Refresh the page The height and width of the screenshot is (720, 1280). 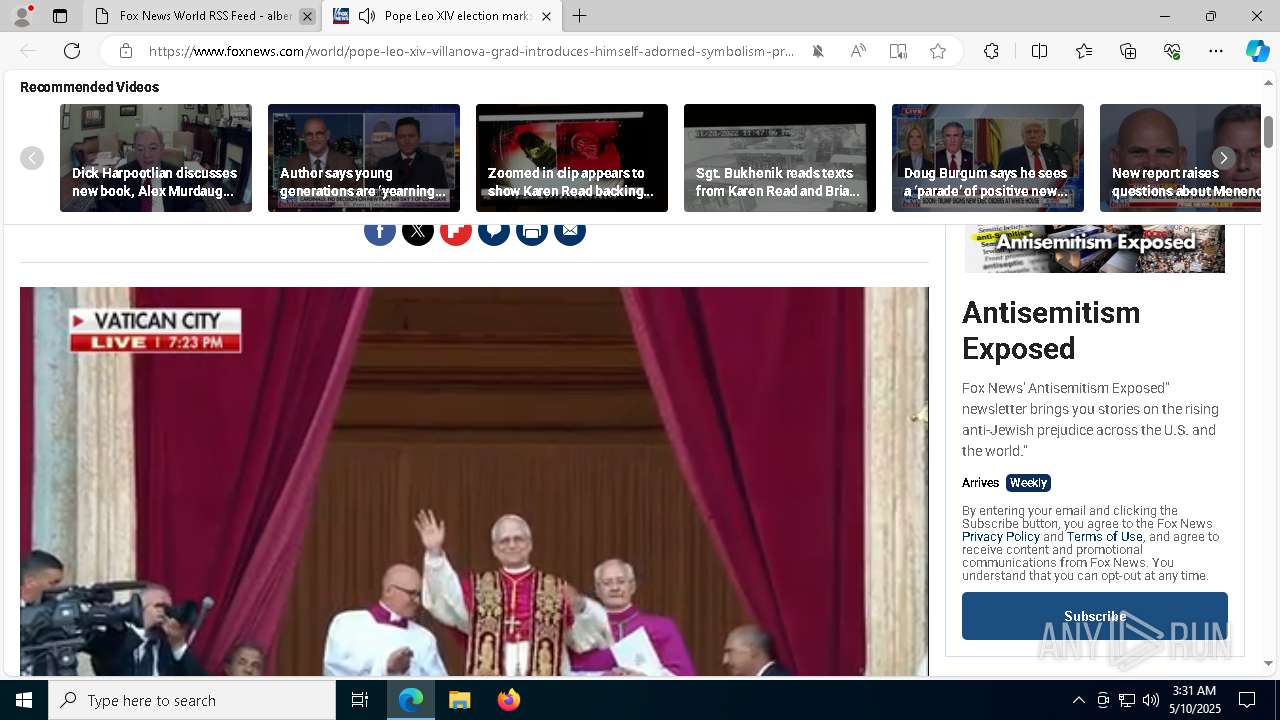tap(72, 51)
